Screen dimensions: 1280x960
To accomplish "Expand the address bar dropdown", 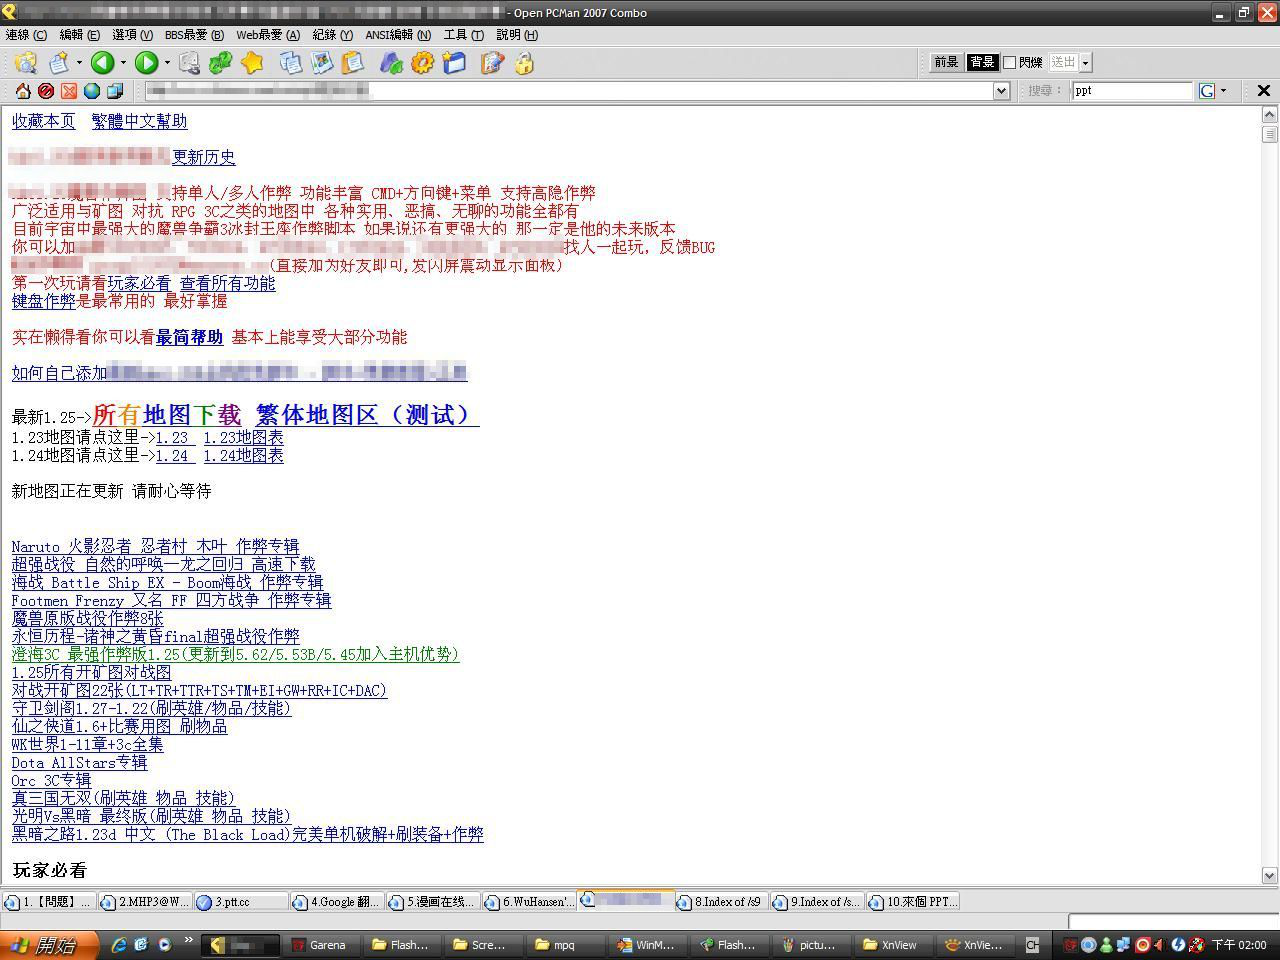I will (x=1001, y=91).
